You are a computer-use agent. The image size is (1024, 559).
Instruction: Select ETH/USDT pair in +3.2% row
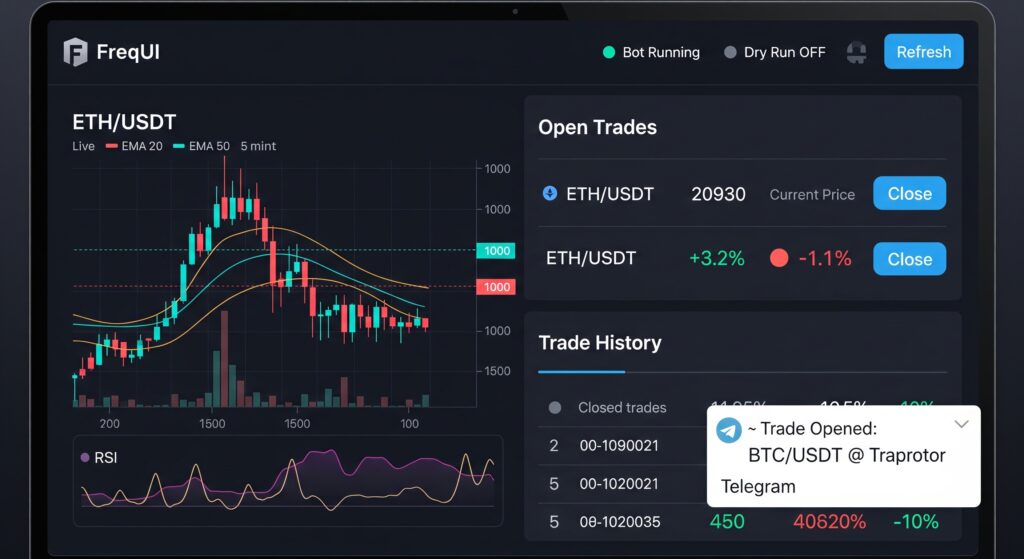point(591,258)
